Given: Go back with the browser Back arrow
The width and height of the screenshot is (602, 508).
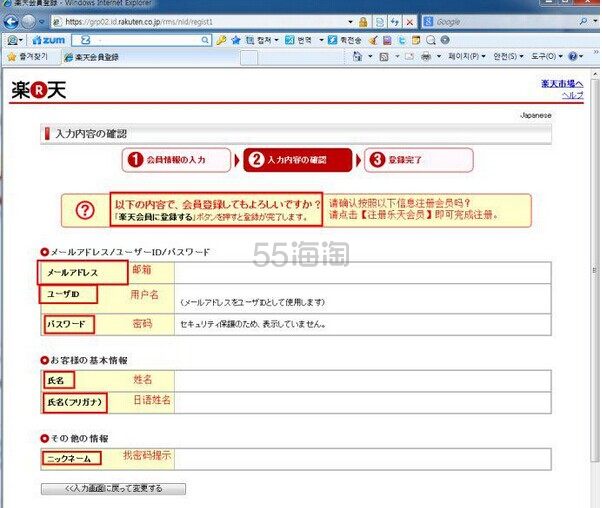Looking at the screenshot, I should click(x=10, y=22).
